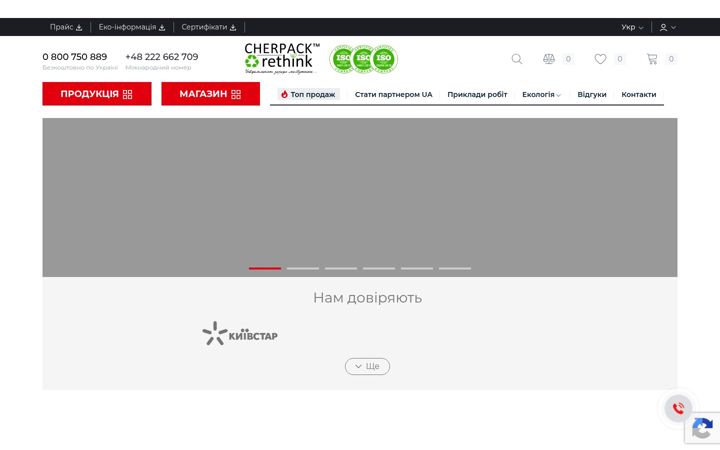Screen dimensions: 720x450
Task: Open the product comparison scales icon
Action: pyautogui.click(x=549, y=59)
